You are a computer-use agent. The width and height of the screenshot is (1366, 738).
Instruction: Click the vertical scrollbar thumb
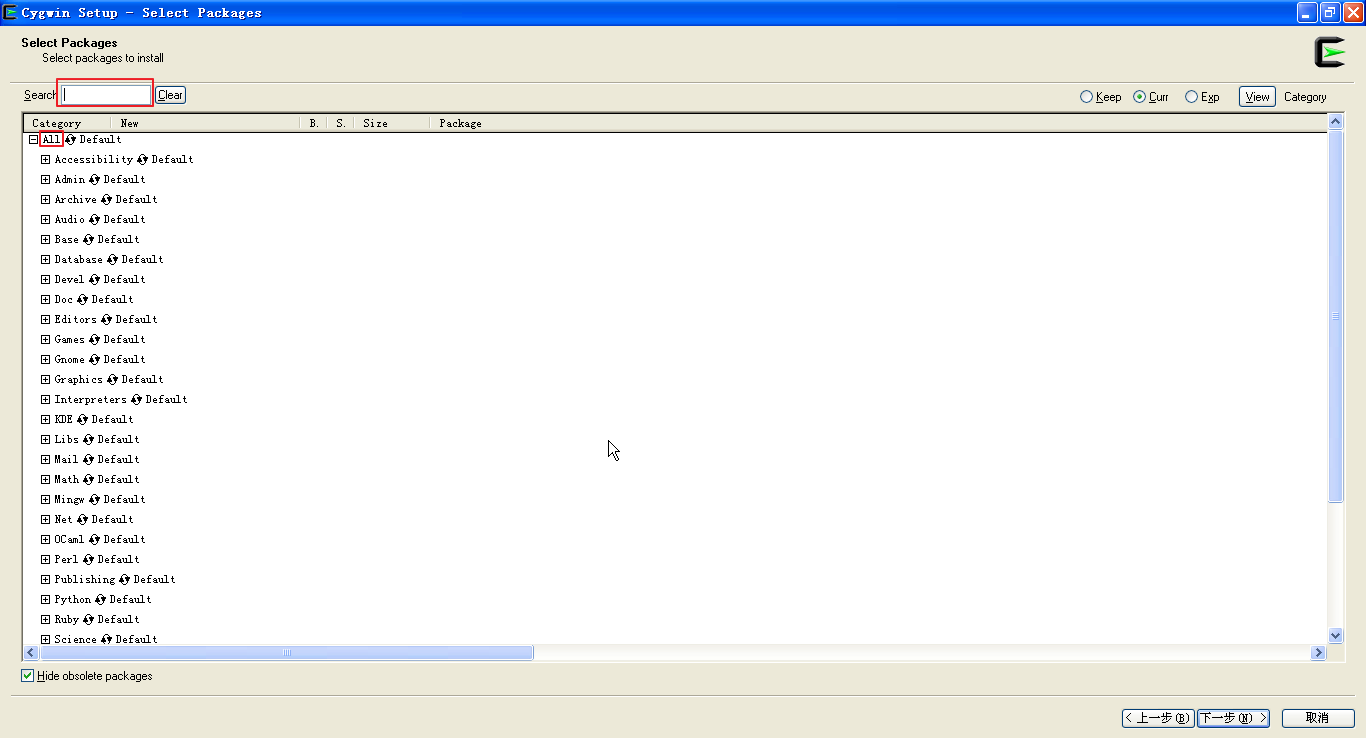[x=1335, y=316]
